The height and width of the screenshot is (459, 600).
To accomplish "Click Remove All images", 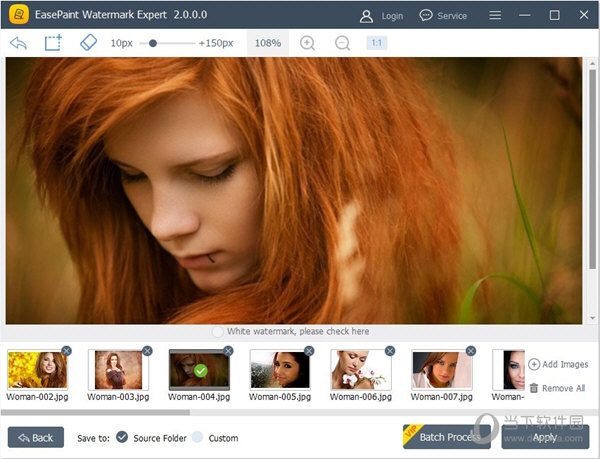I will (557, 388).
